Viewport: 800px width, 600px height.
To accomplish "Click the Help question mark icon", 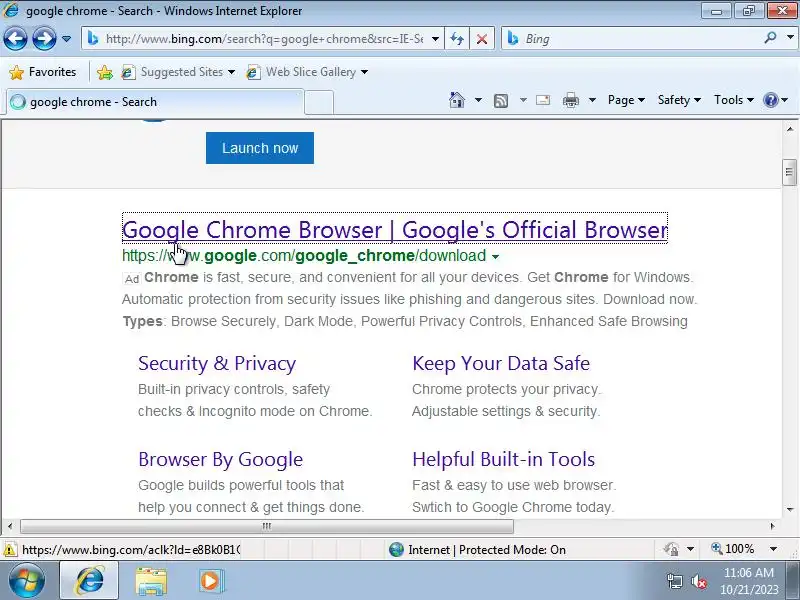I will [770, 100].
